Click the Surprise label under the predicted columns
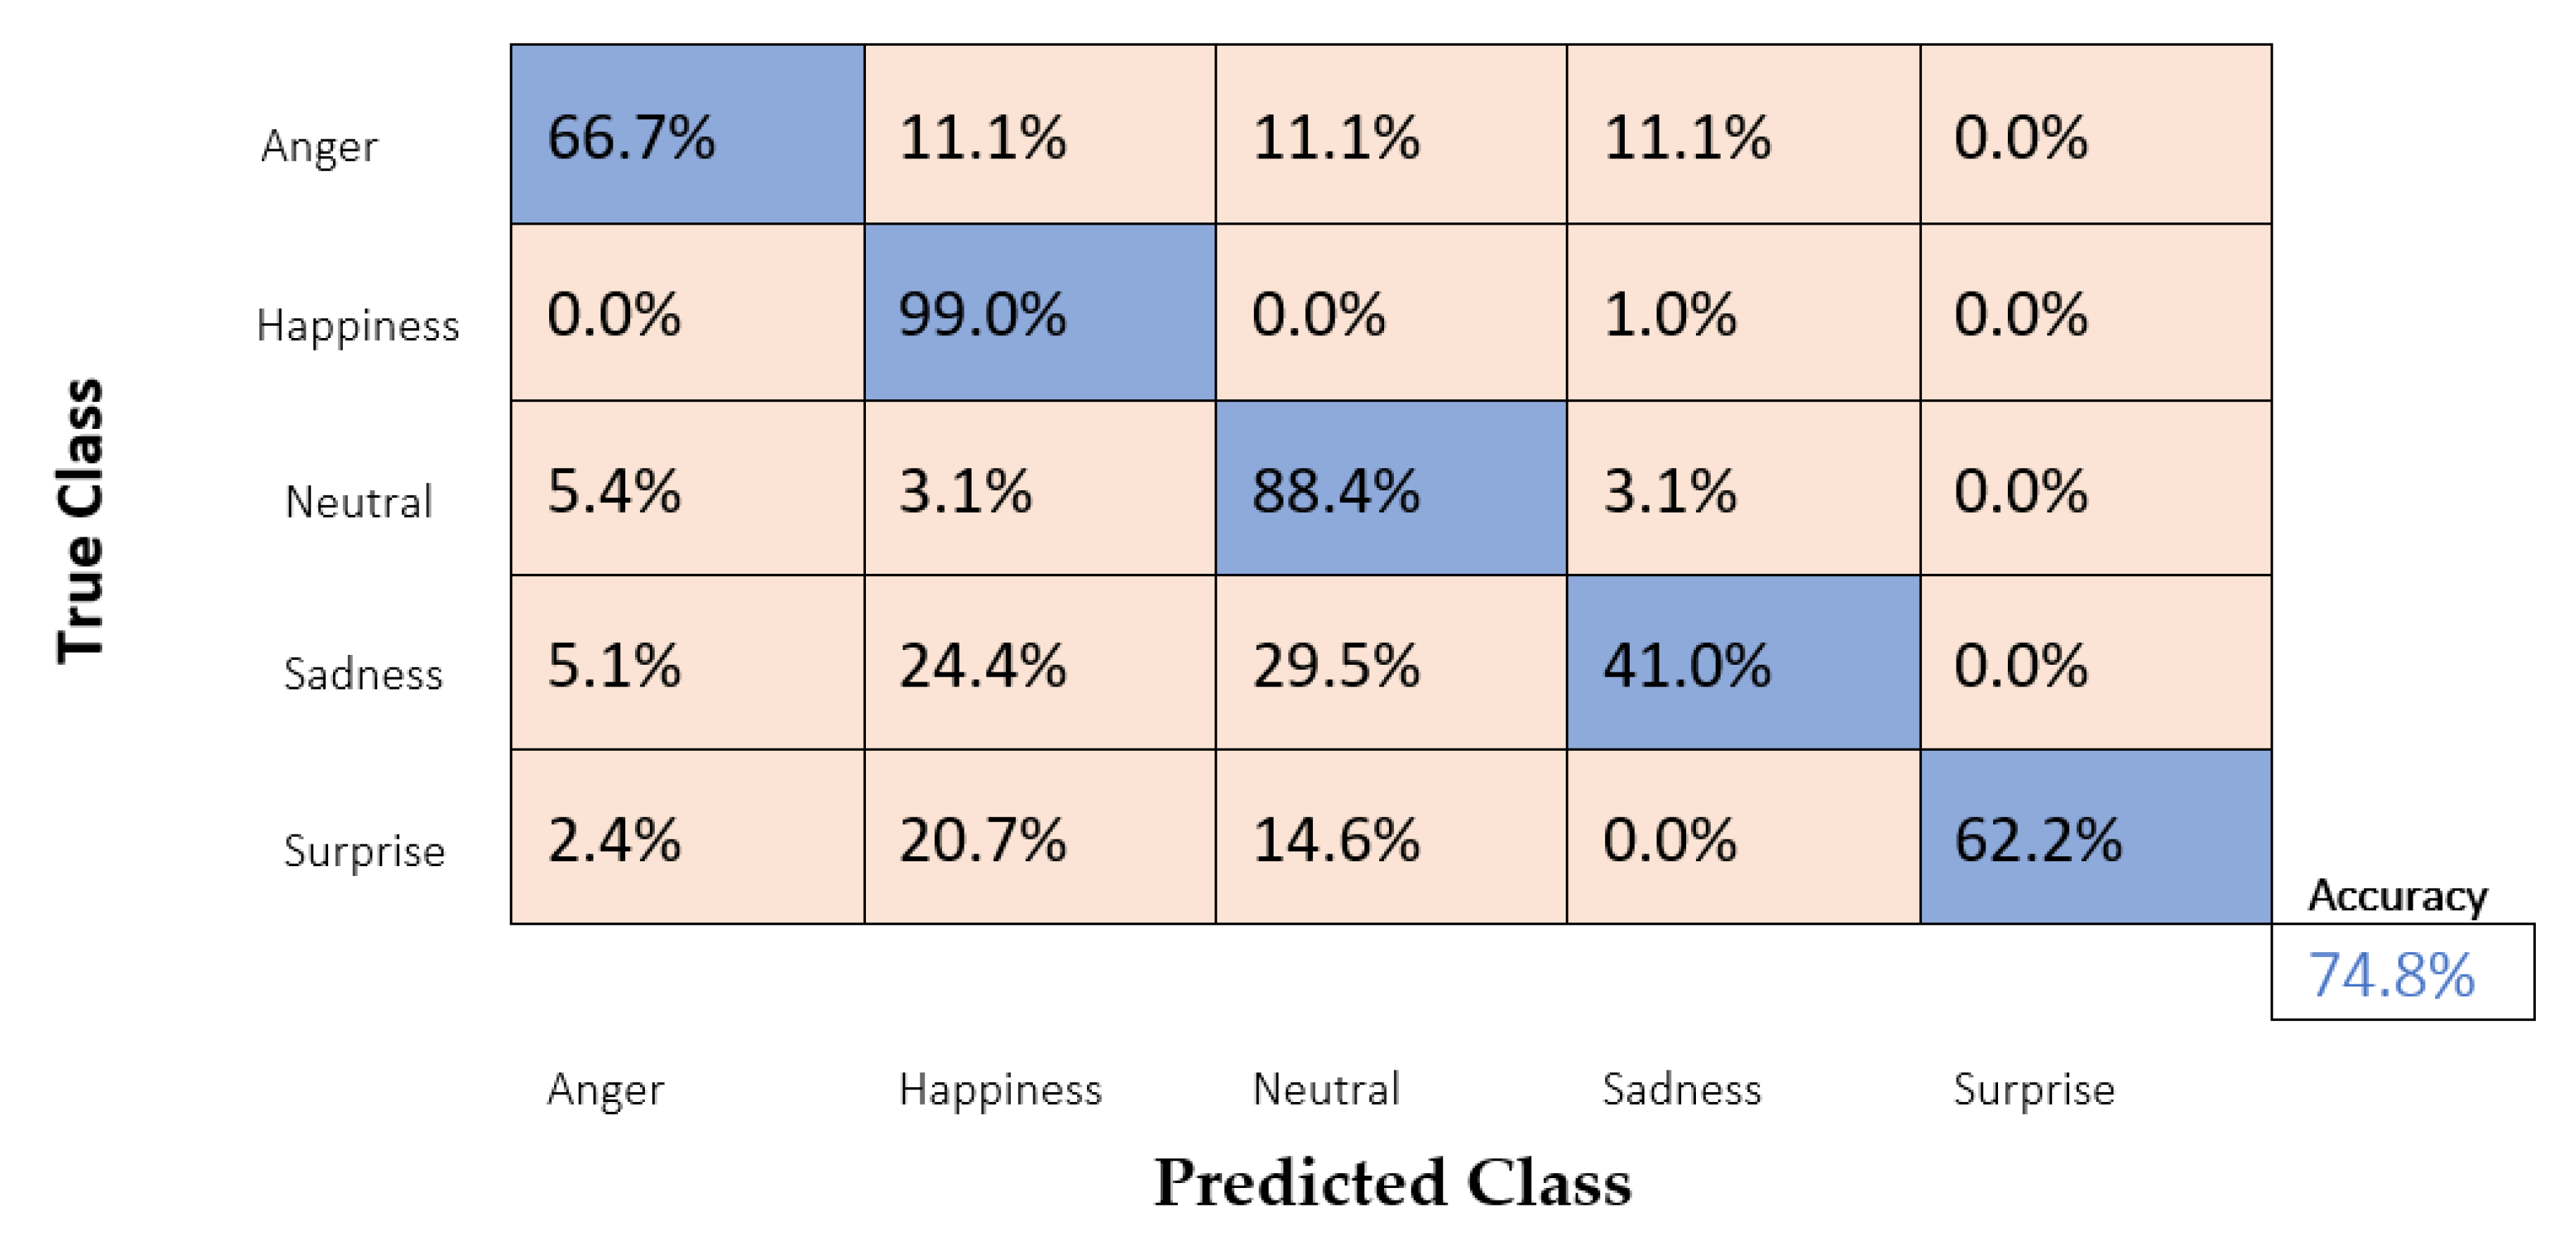 coord(2033,1089)
